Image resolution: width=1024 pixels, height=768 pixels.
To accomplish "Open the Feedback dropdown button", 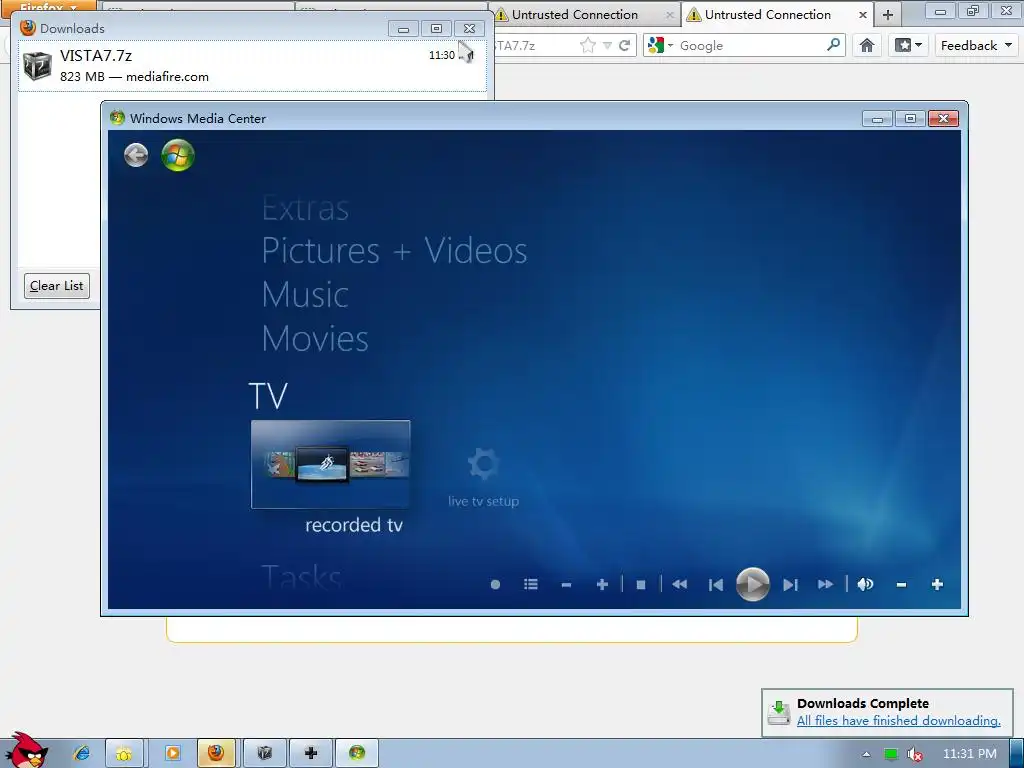I will [976, 45].
